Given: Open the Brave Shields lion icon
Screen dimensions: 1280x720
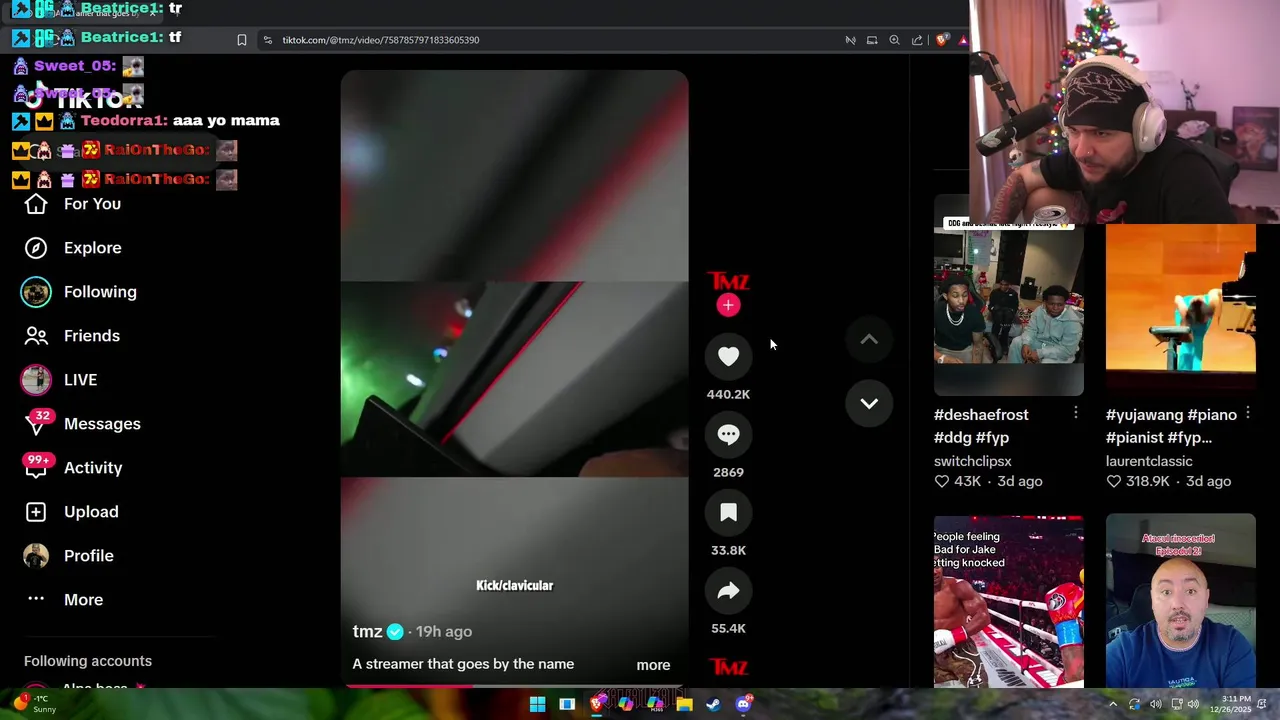Looking at the screenshot, I should coord(942,40).
